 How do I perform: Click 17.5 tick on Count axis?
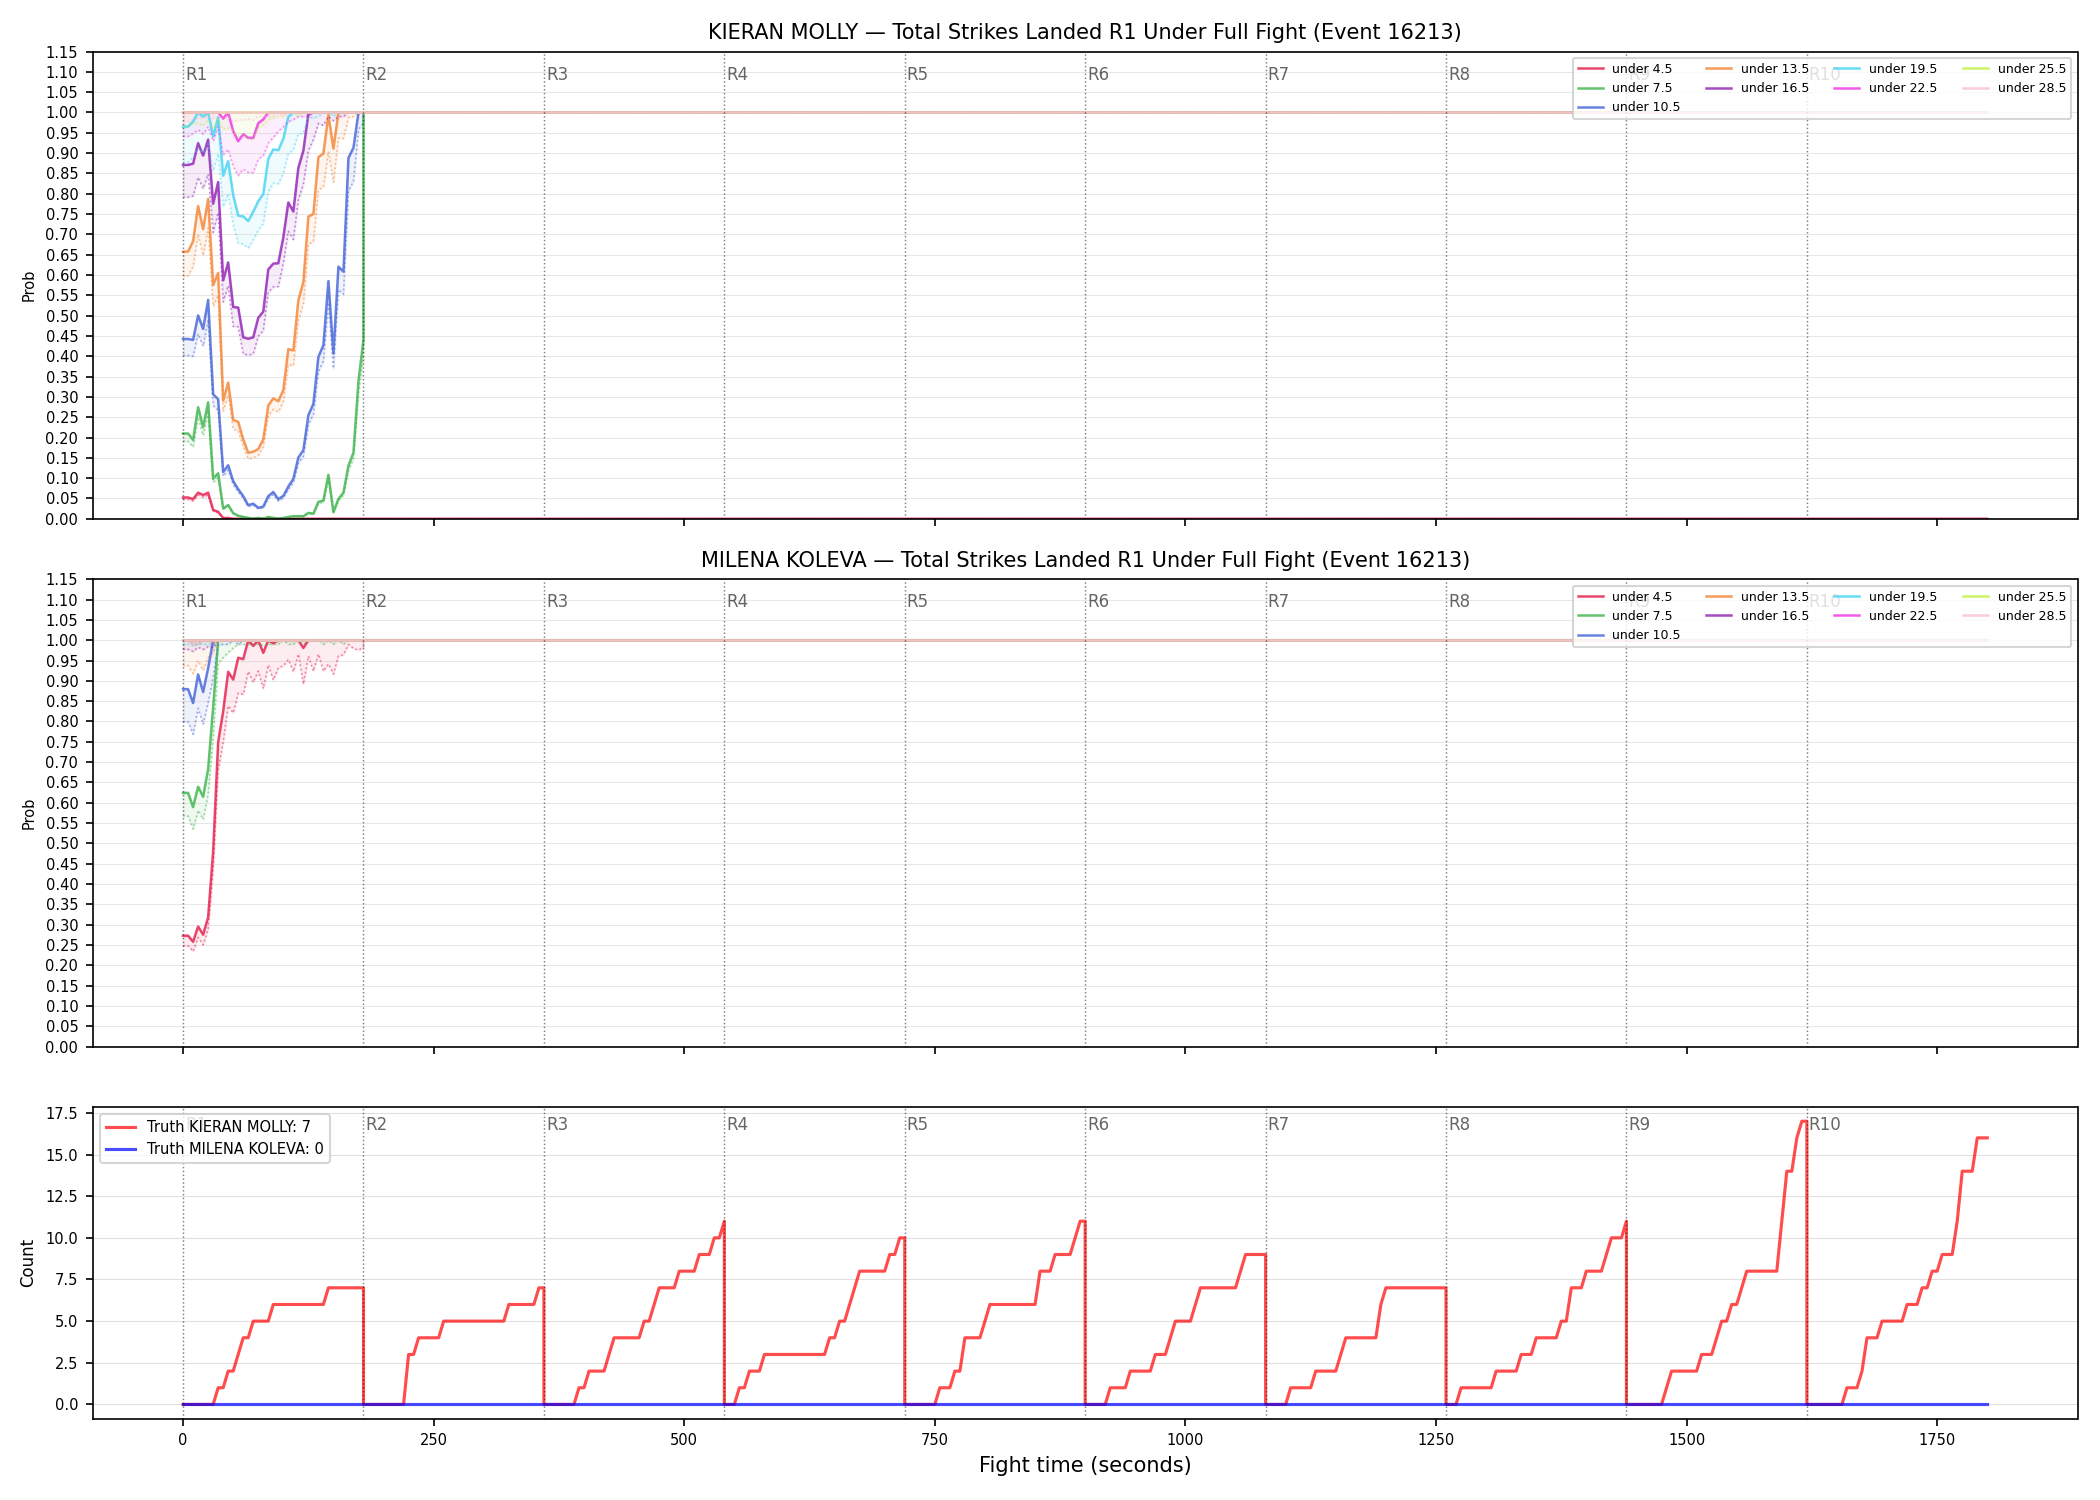[62, 1114]
